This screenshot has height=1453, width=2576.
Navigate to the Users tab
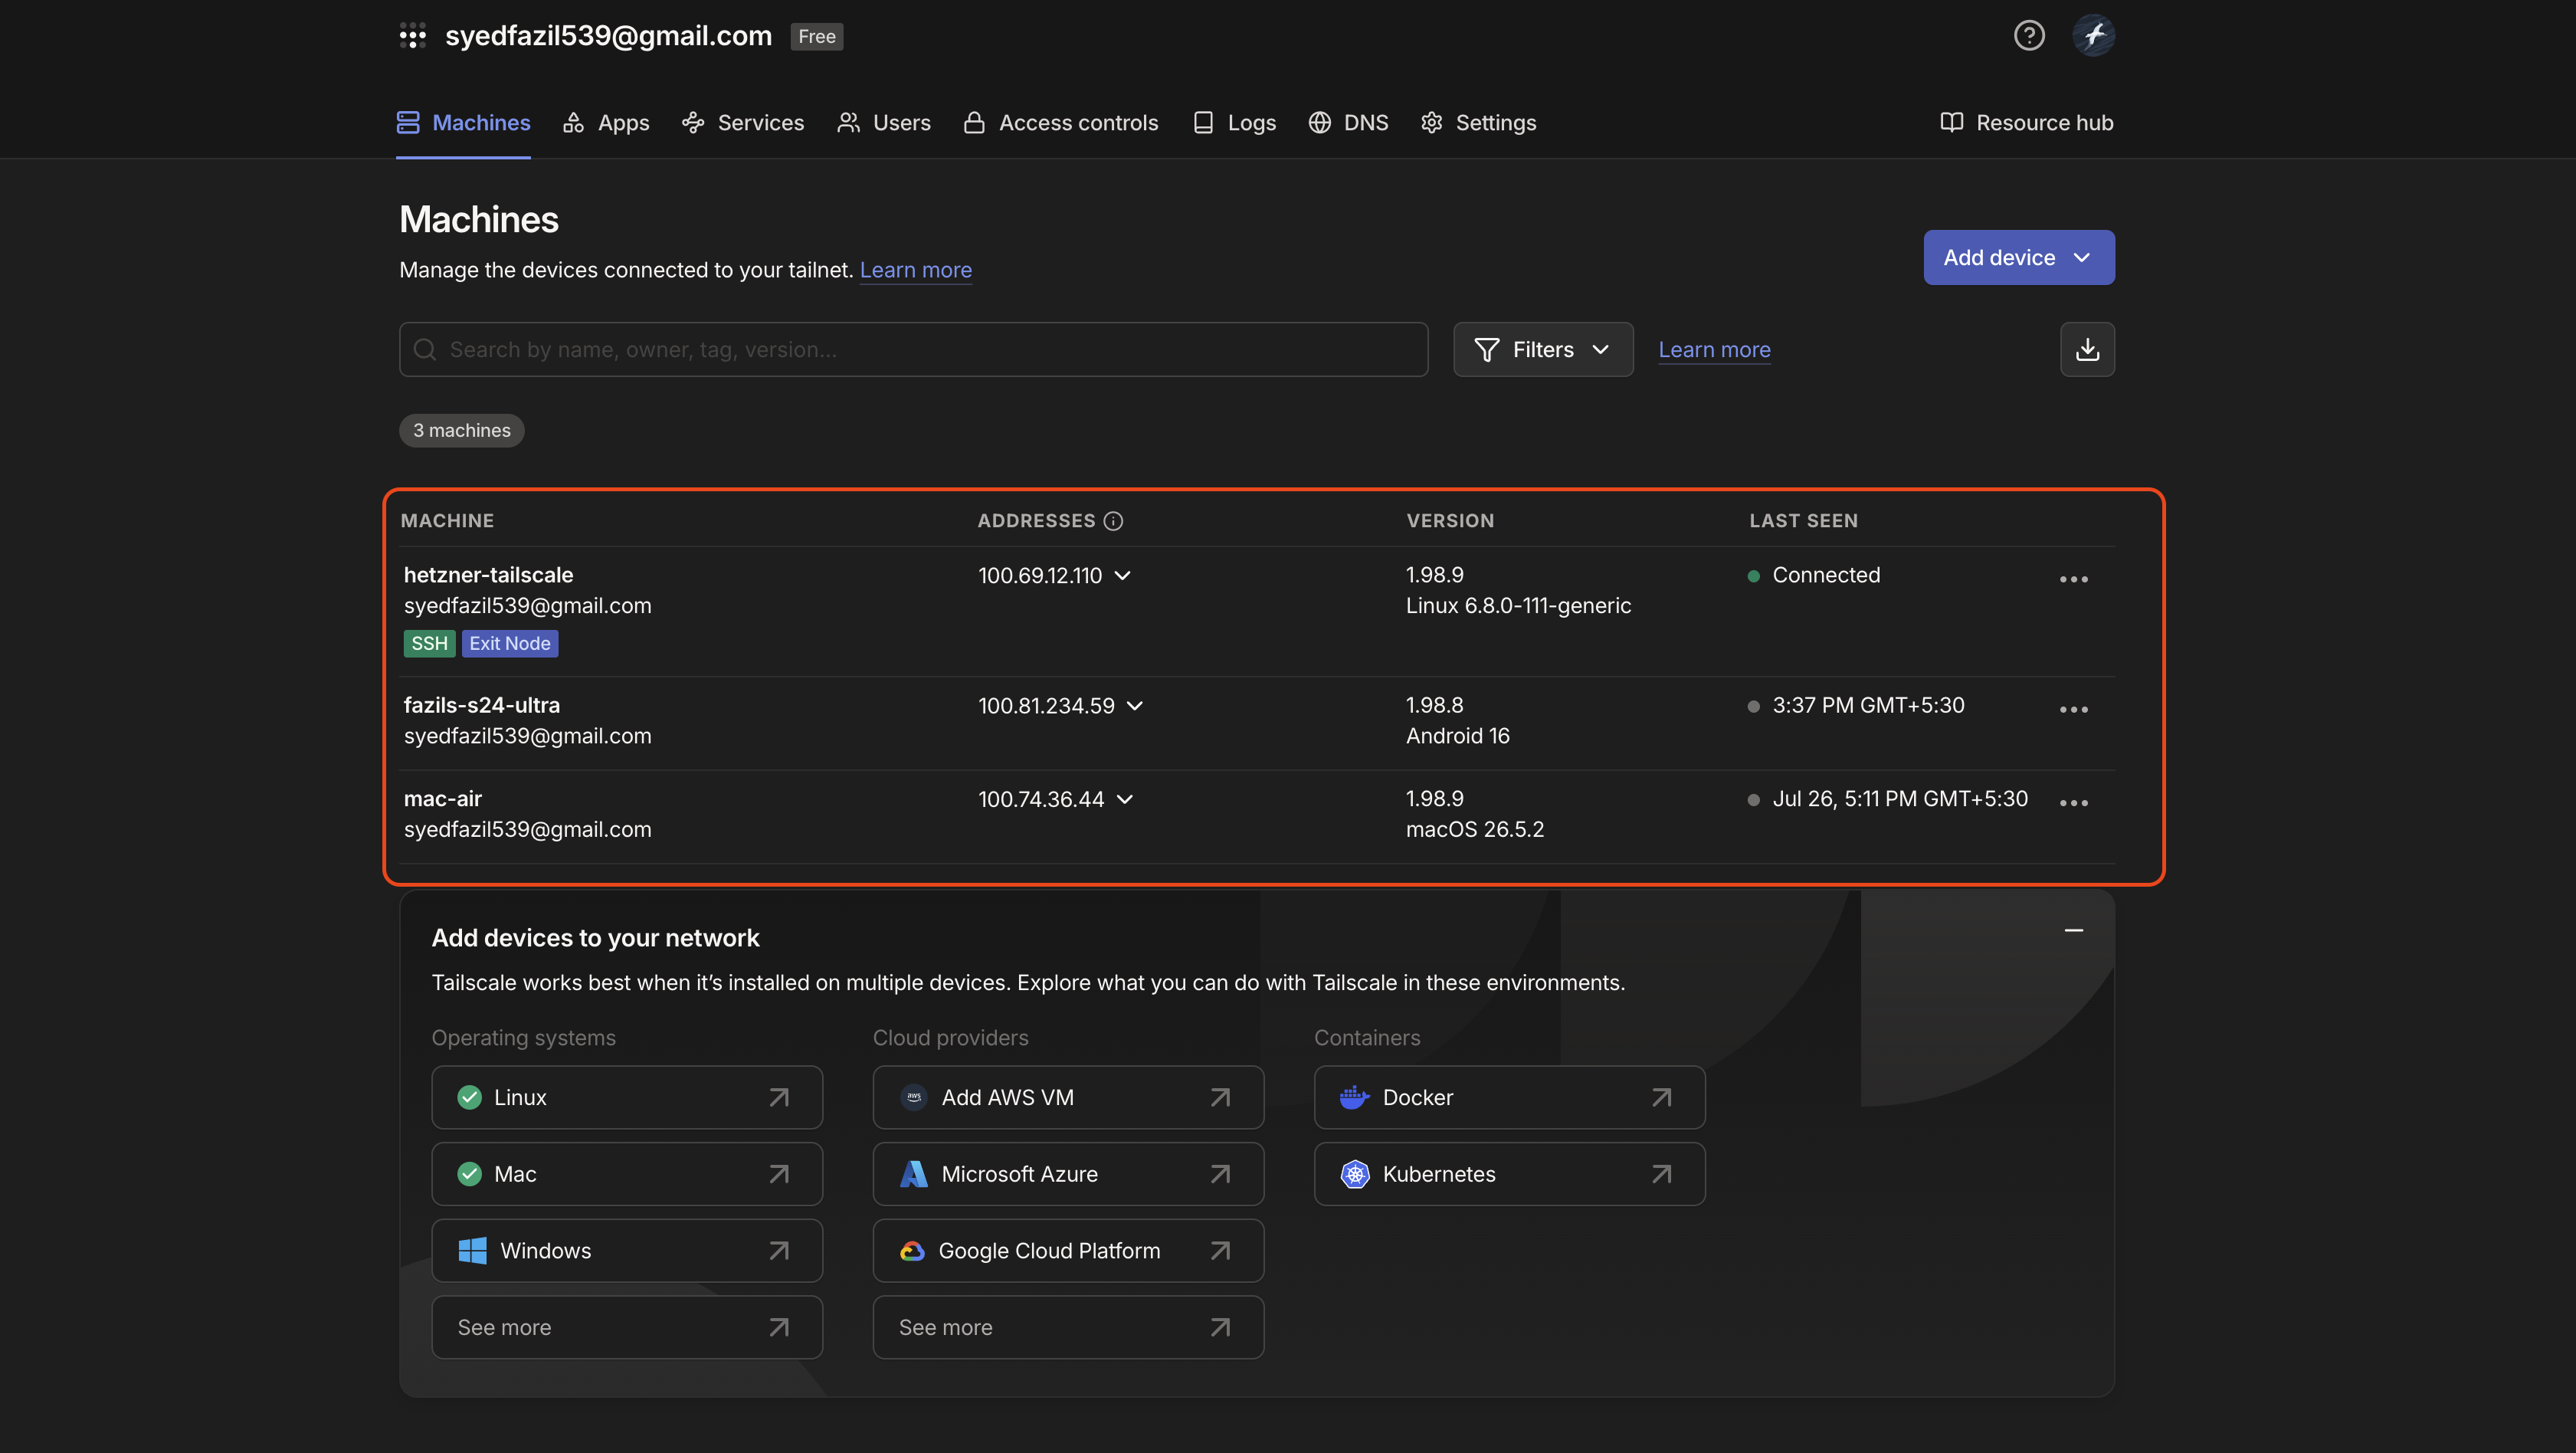(884, 122)
